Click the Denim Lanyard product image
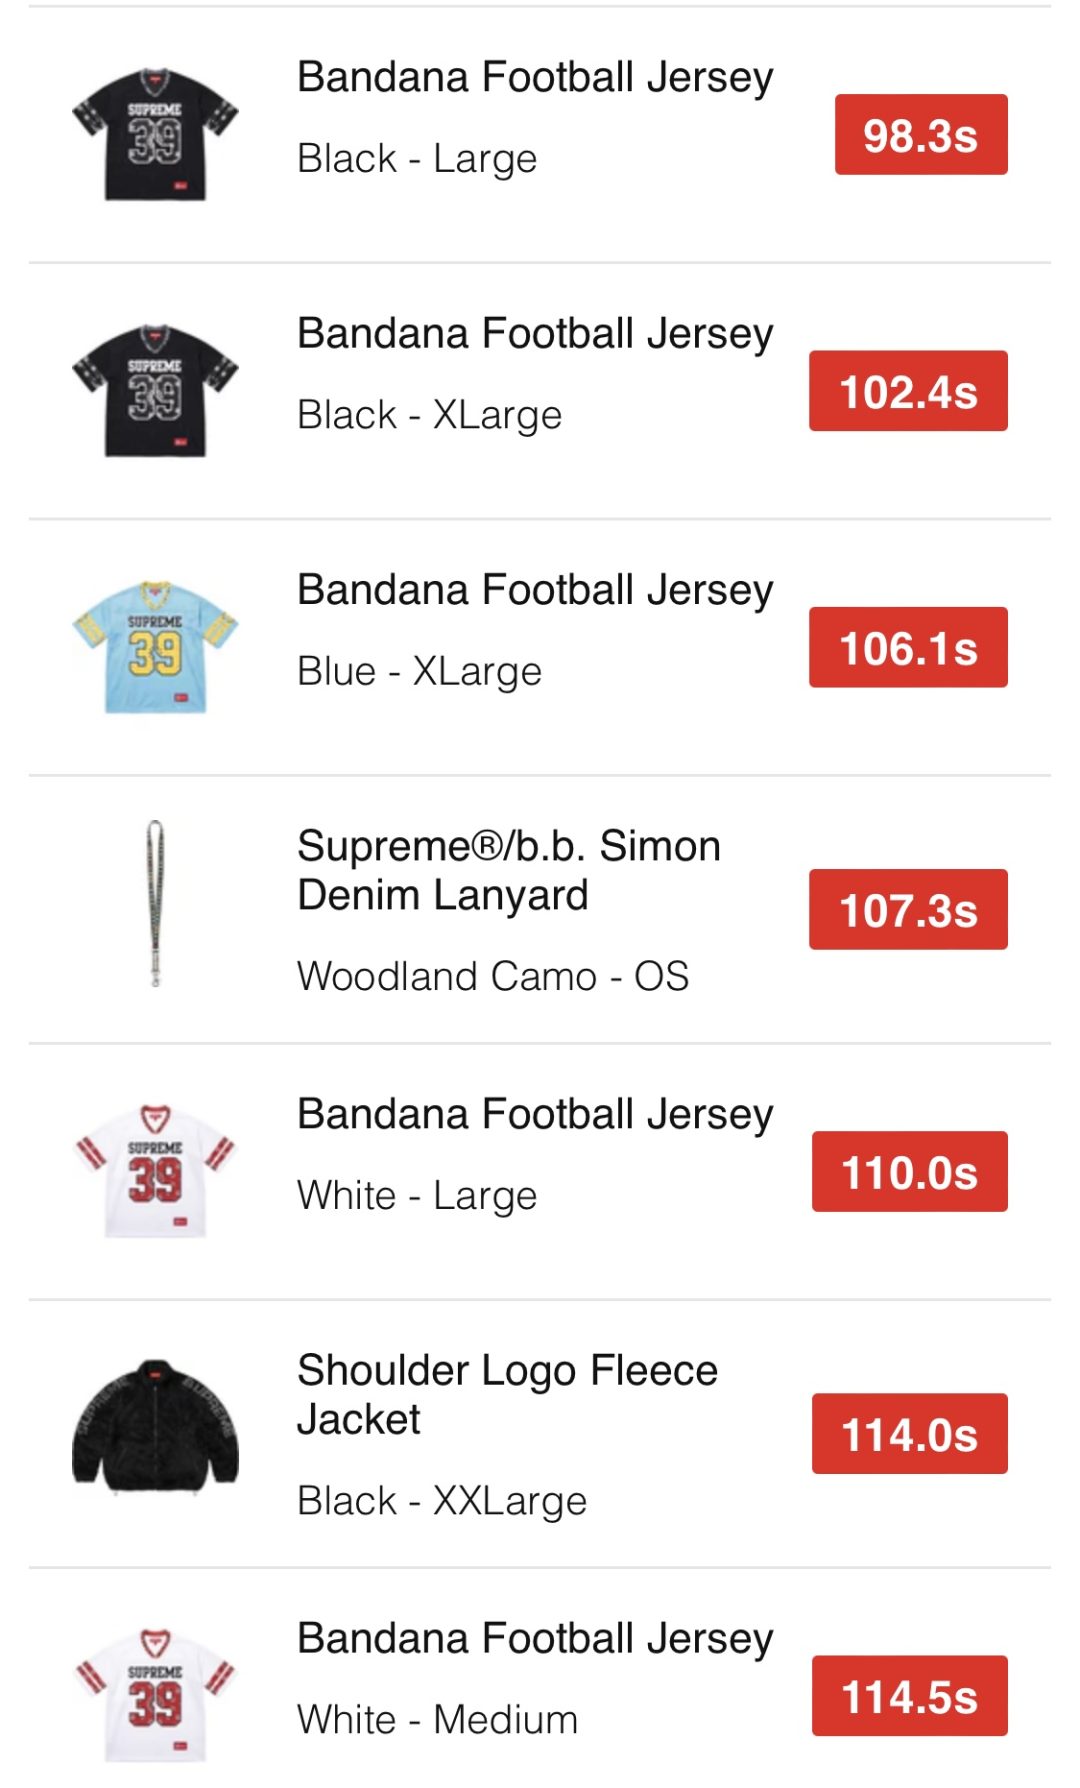 coord(155,903)
